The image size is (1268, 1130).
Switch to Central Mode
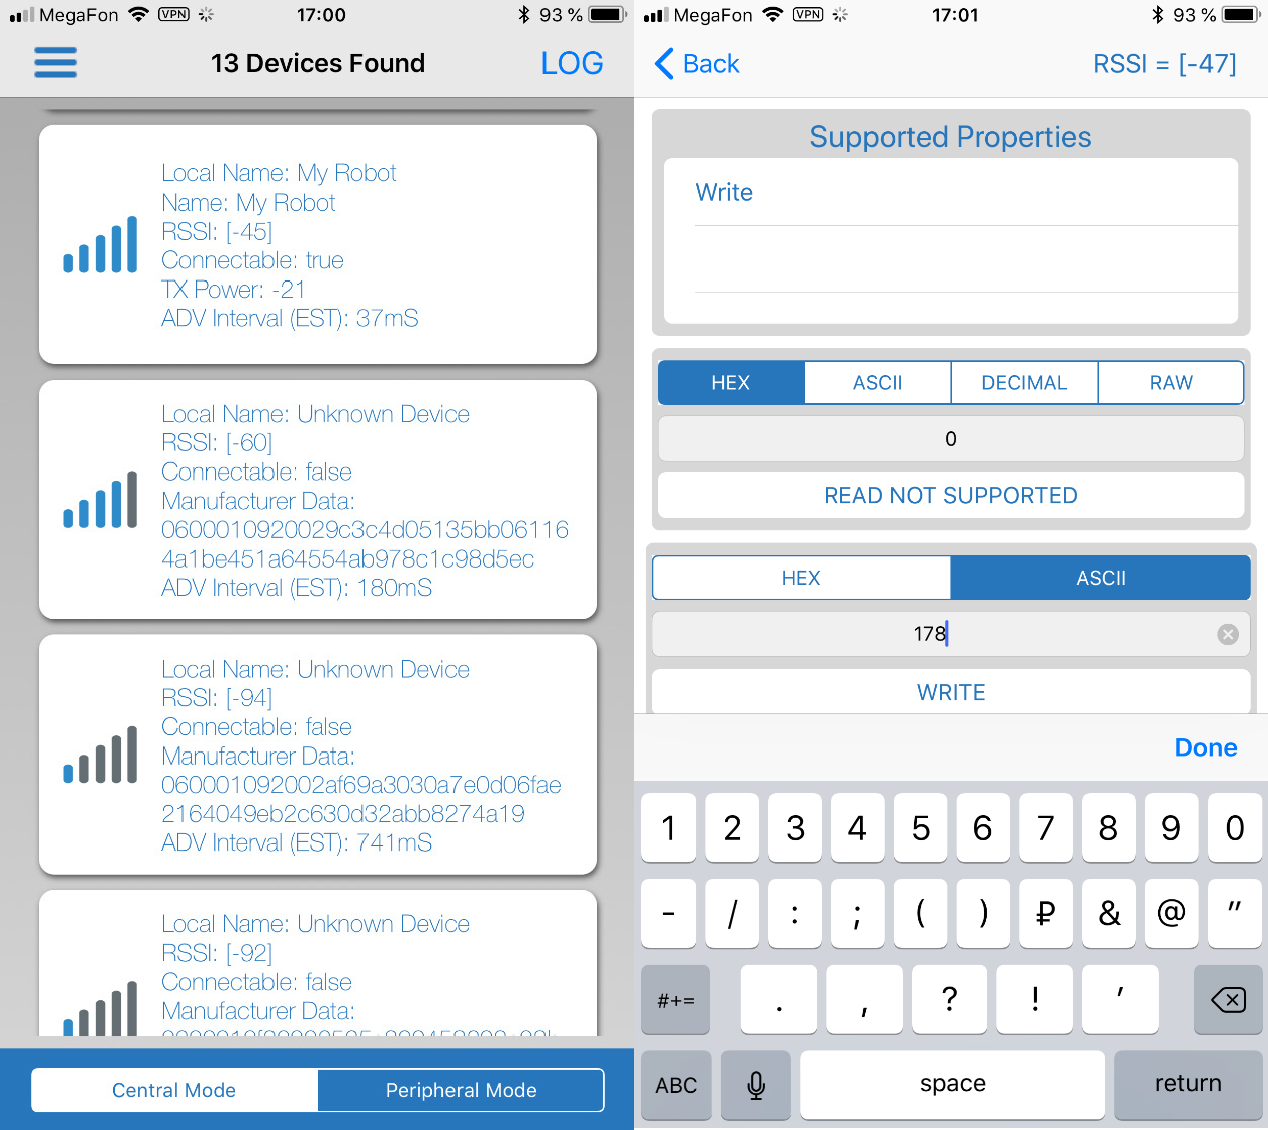pyautogui.click(x=174, y=1090)
